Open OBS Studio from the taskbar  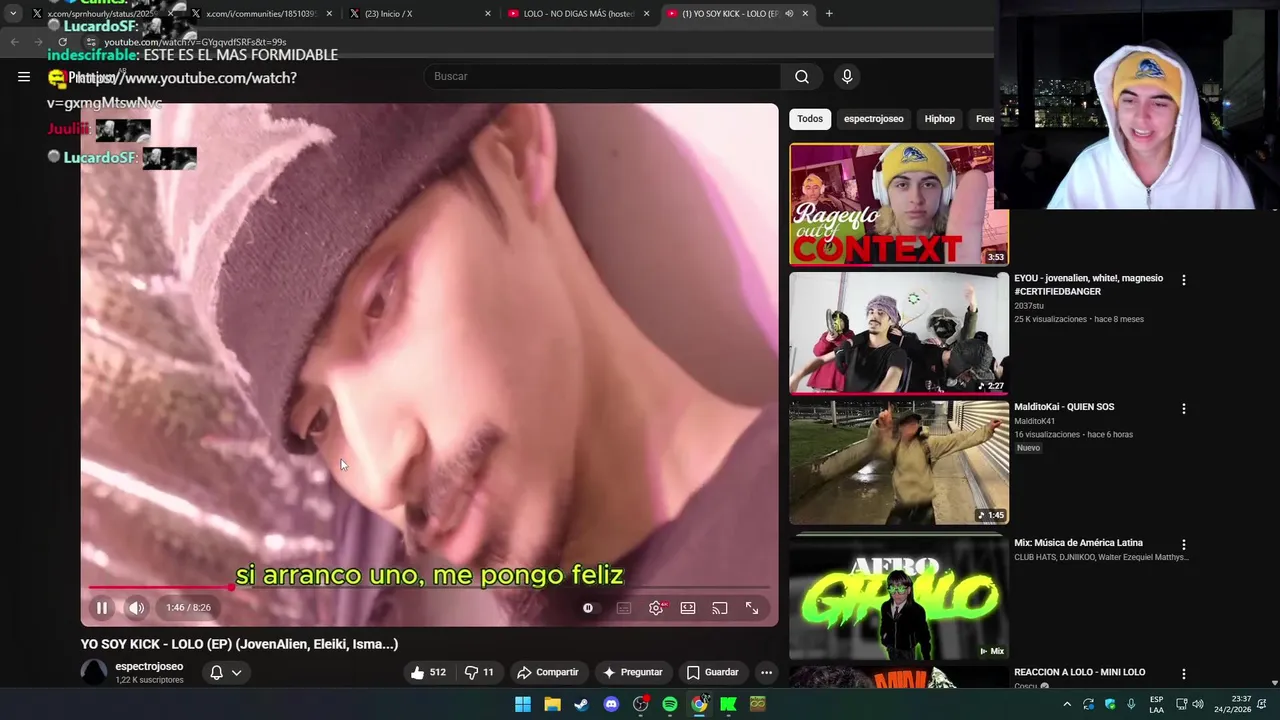point(641,704)
